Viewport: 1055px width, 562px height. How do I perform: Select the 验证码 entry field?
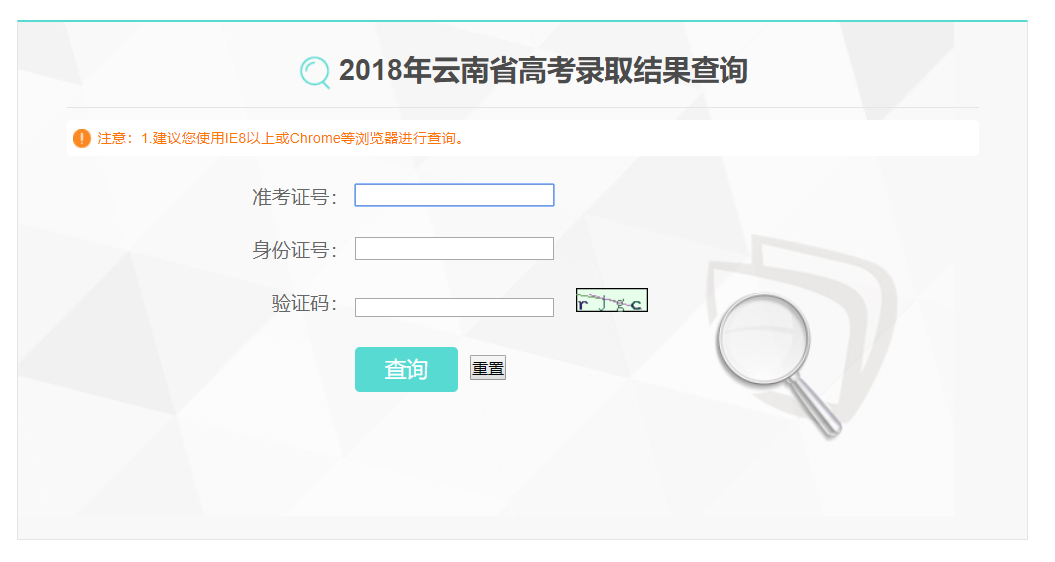click(454, 307)
